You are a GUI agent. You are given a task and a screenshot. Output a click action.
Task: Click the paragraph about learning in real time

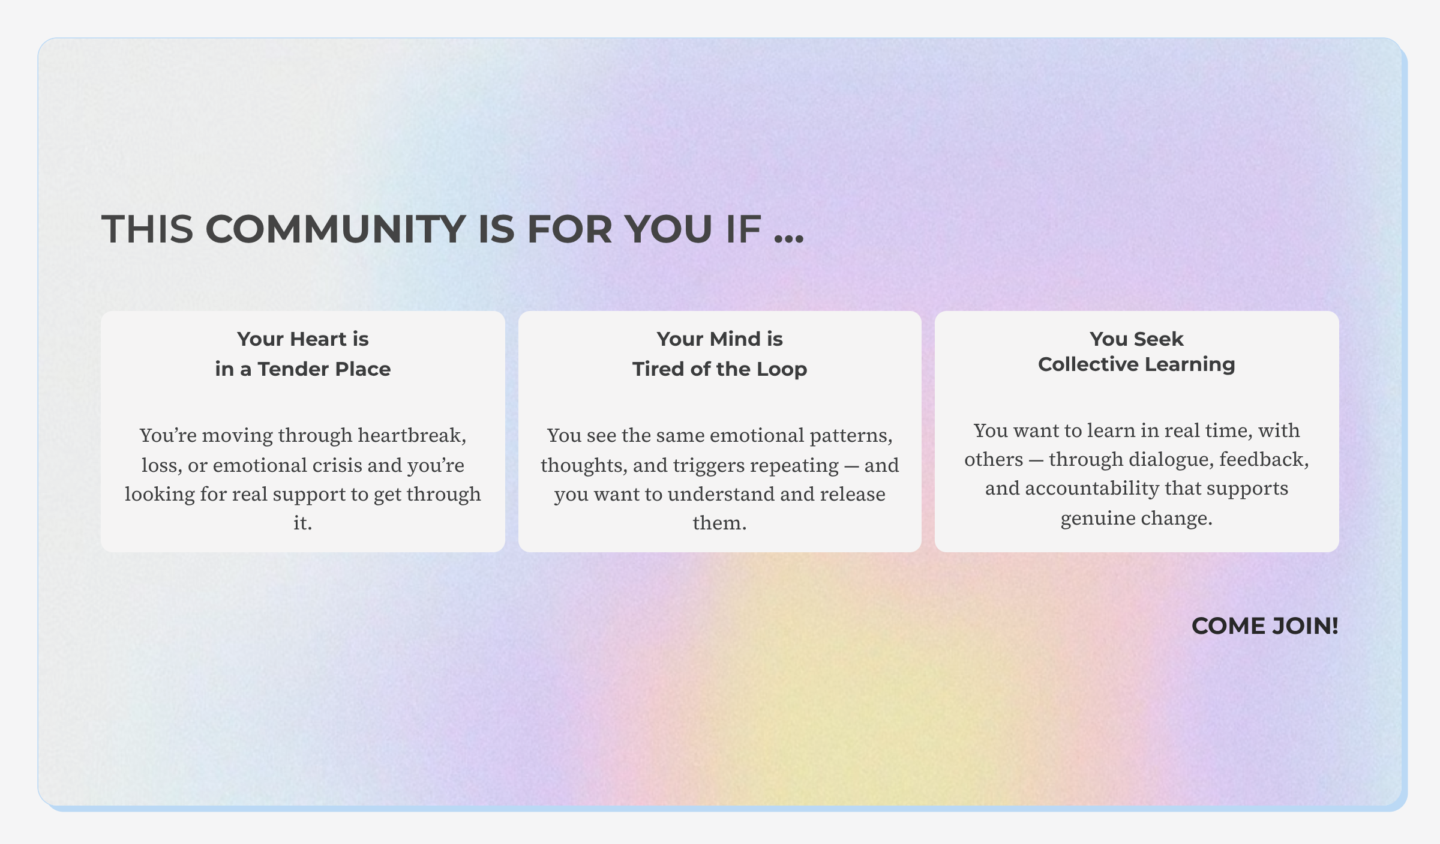[1136, 474]
